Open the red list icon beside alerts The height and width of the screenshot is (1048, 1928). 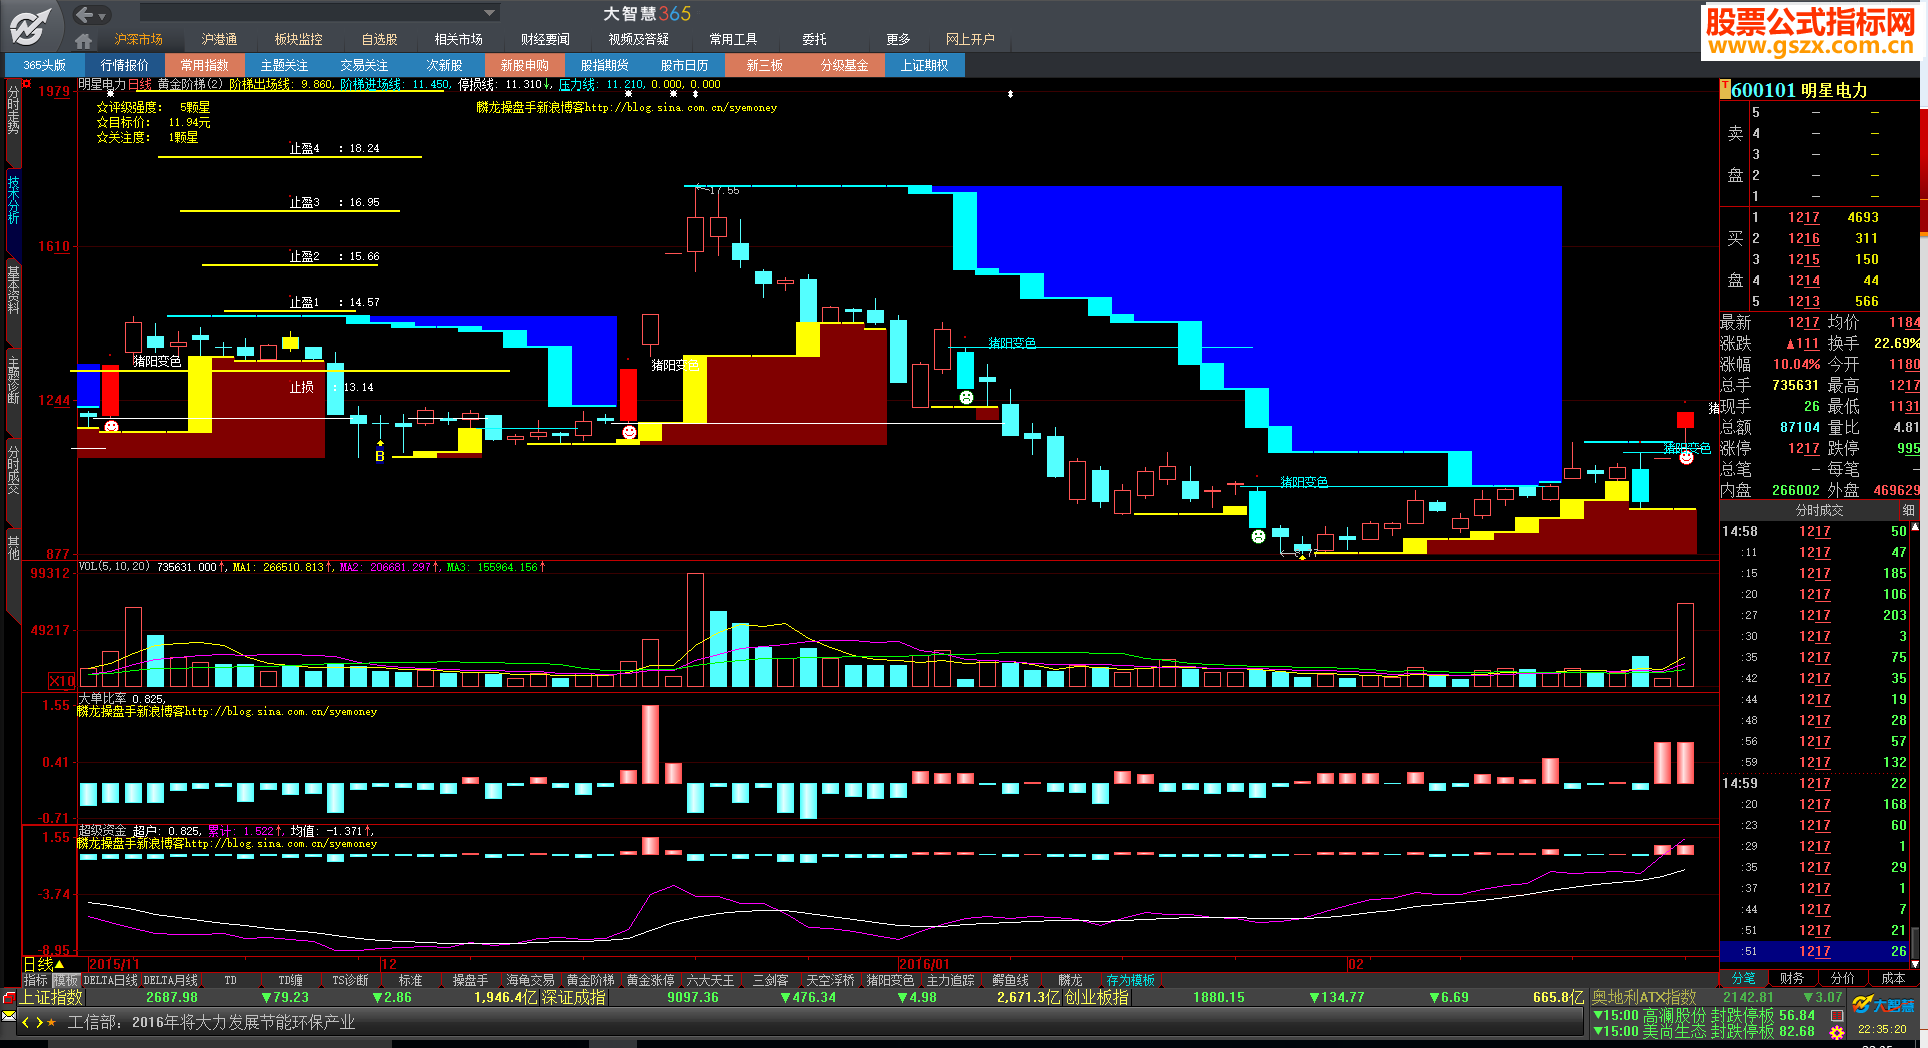click(1837, 1015)
